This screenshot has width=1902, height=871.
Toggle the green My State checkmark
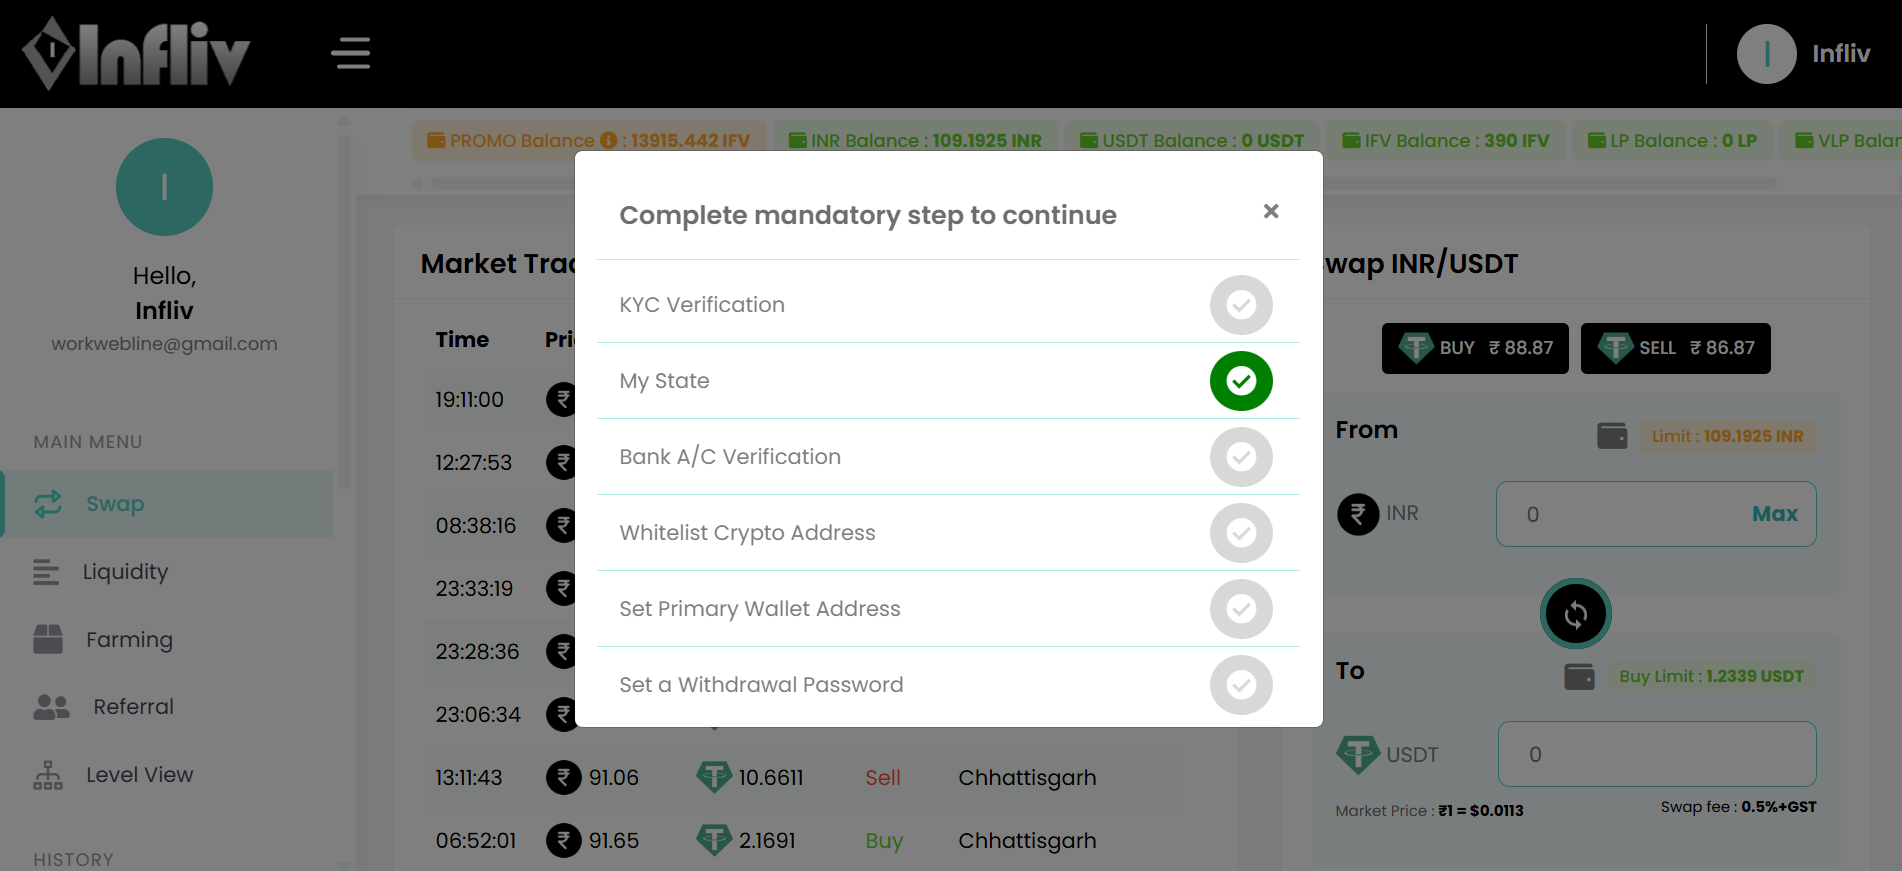[1241, 381]
